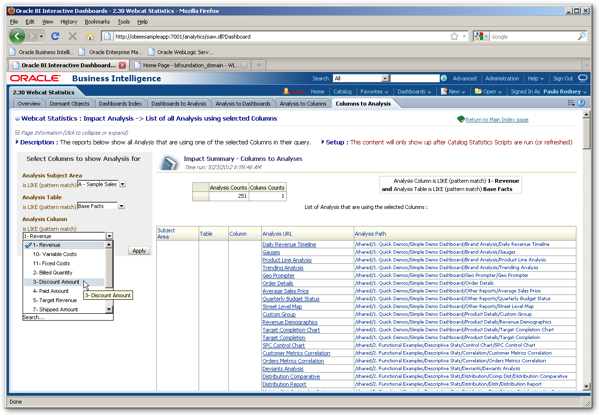Open the Analysis Table Base Facts dropdown arrow
The image size is (600, 416).
tap(121, 206)
